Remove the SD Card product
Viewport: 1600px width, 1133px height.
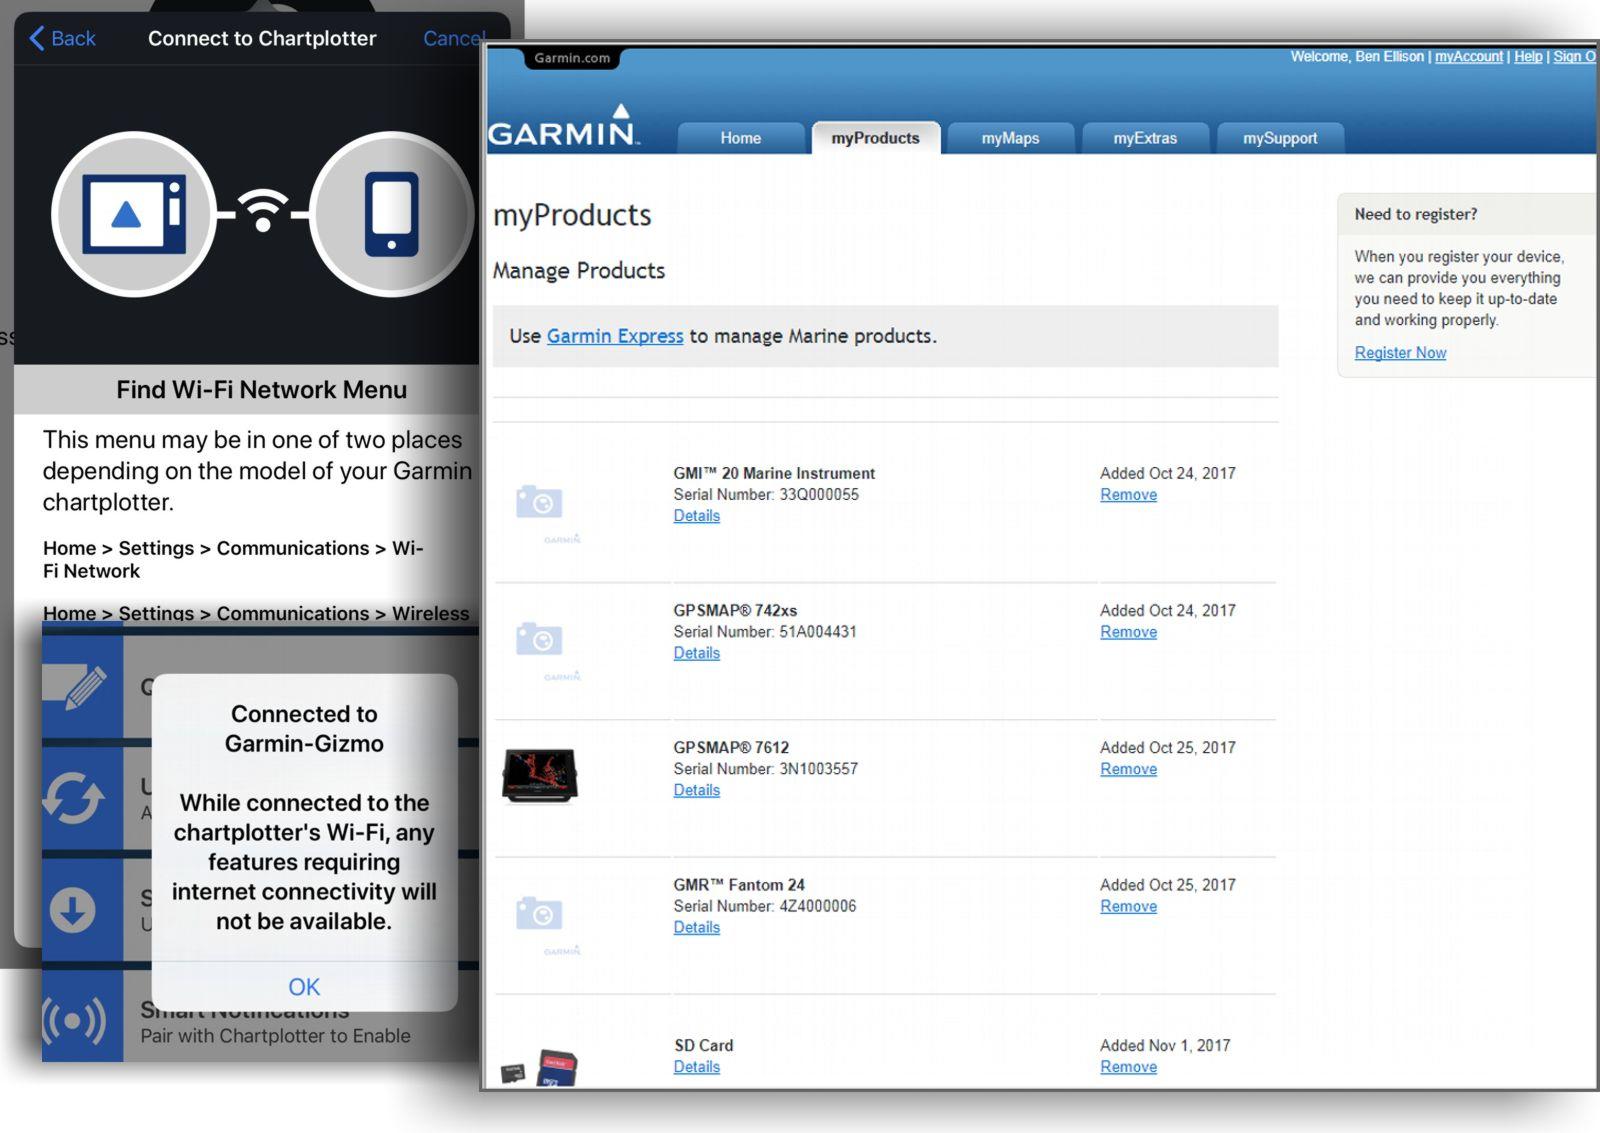(1128, 1067)
